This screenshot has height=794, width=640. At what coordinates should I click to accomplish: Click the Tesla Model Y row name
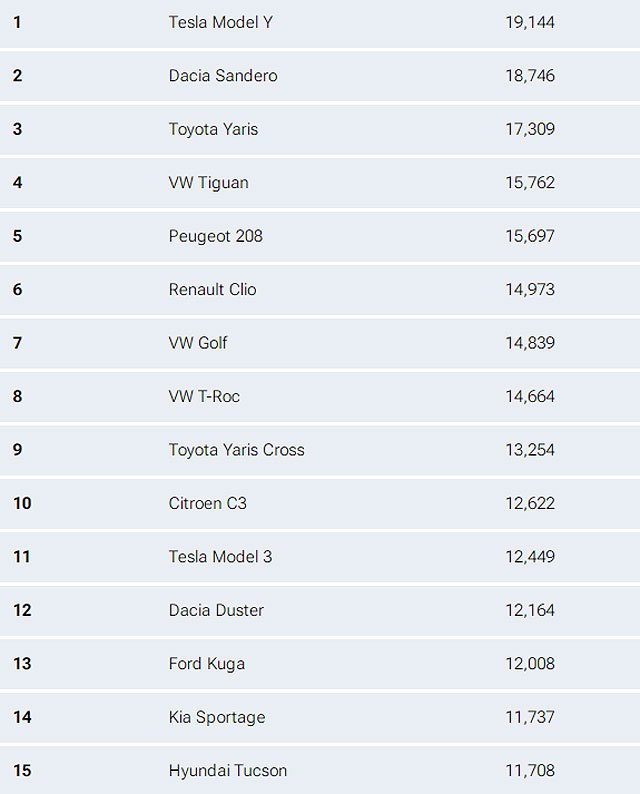(x=220, y=22)
